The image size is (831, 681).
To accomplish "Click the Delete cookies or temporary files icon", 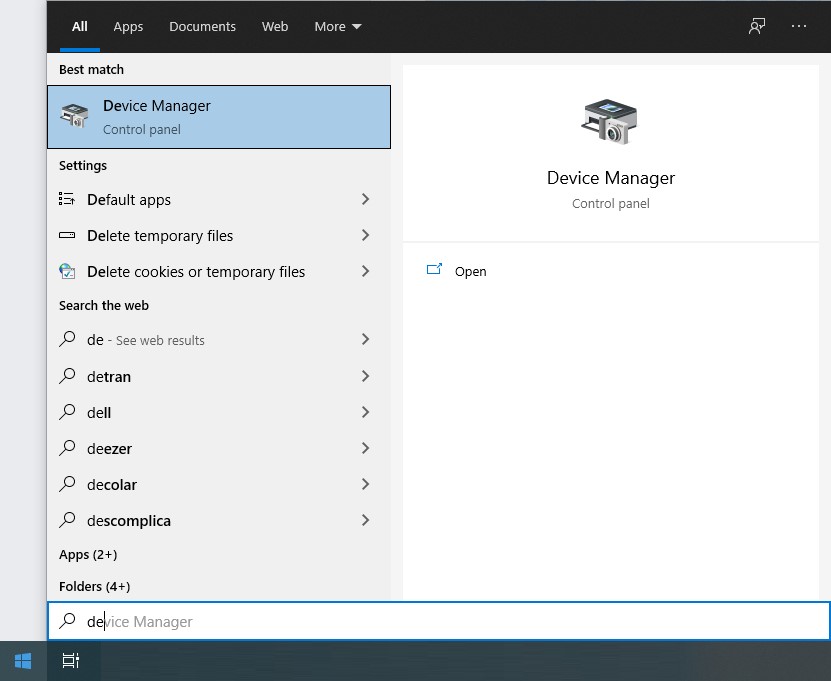I will click(67, 271).
